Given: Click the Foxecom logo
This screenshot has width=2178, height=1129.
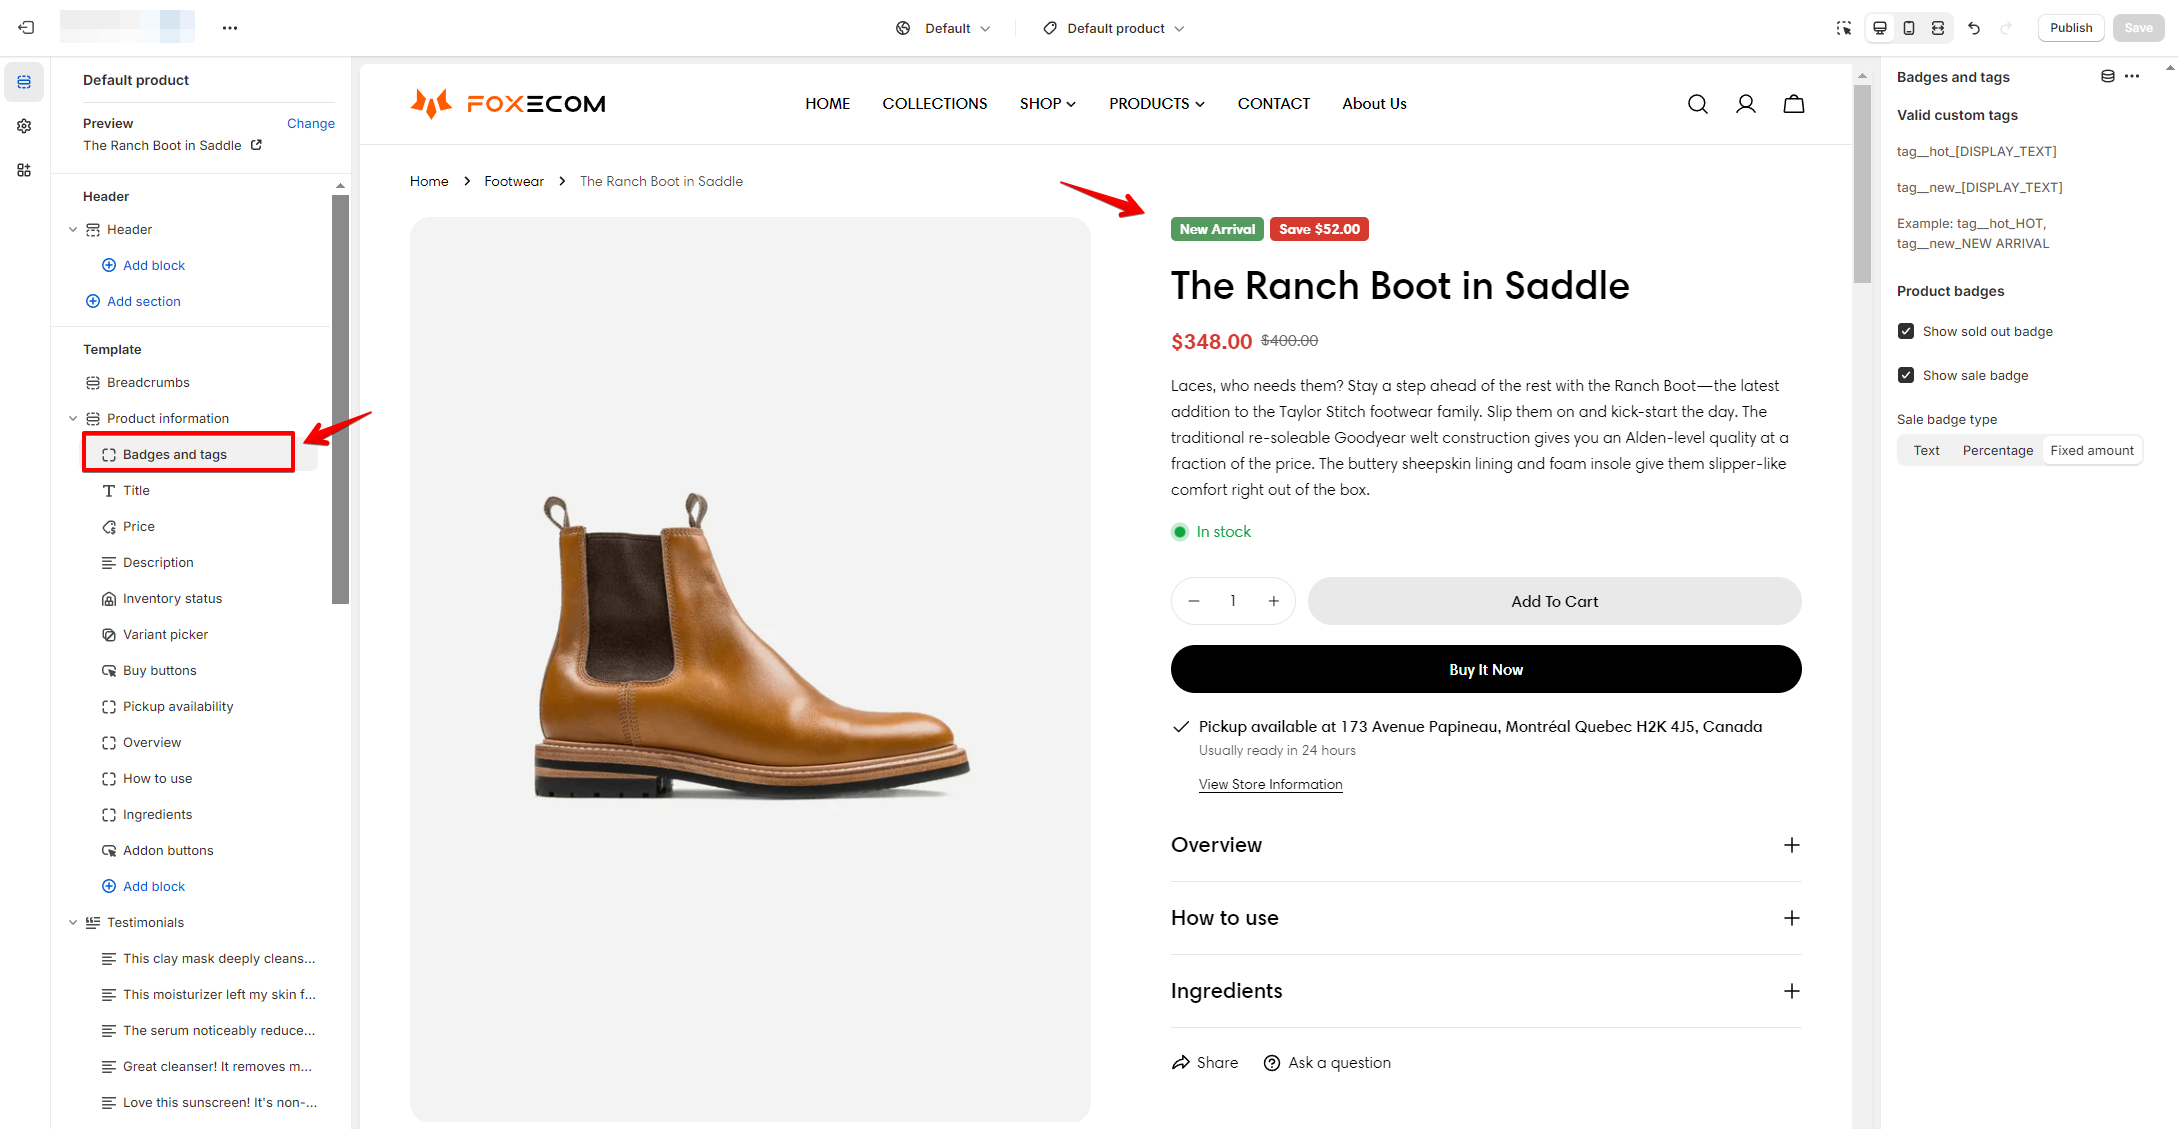Looking at the screenshot, I should (508, 103).
